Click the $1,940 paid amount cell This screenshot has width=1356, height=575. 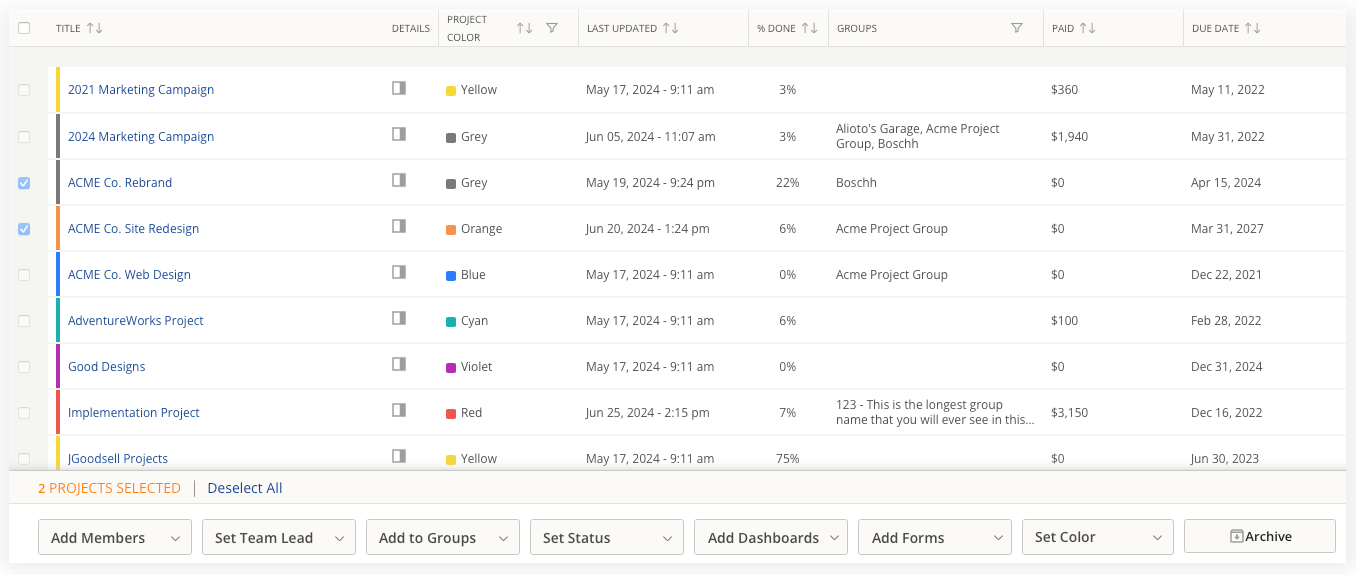point(1069,136)
